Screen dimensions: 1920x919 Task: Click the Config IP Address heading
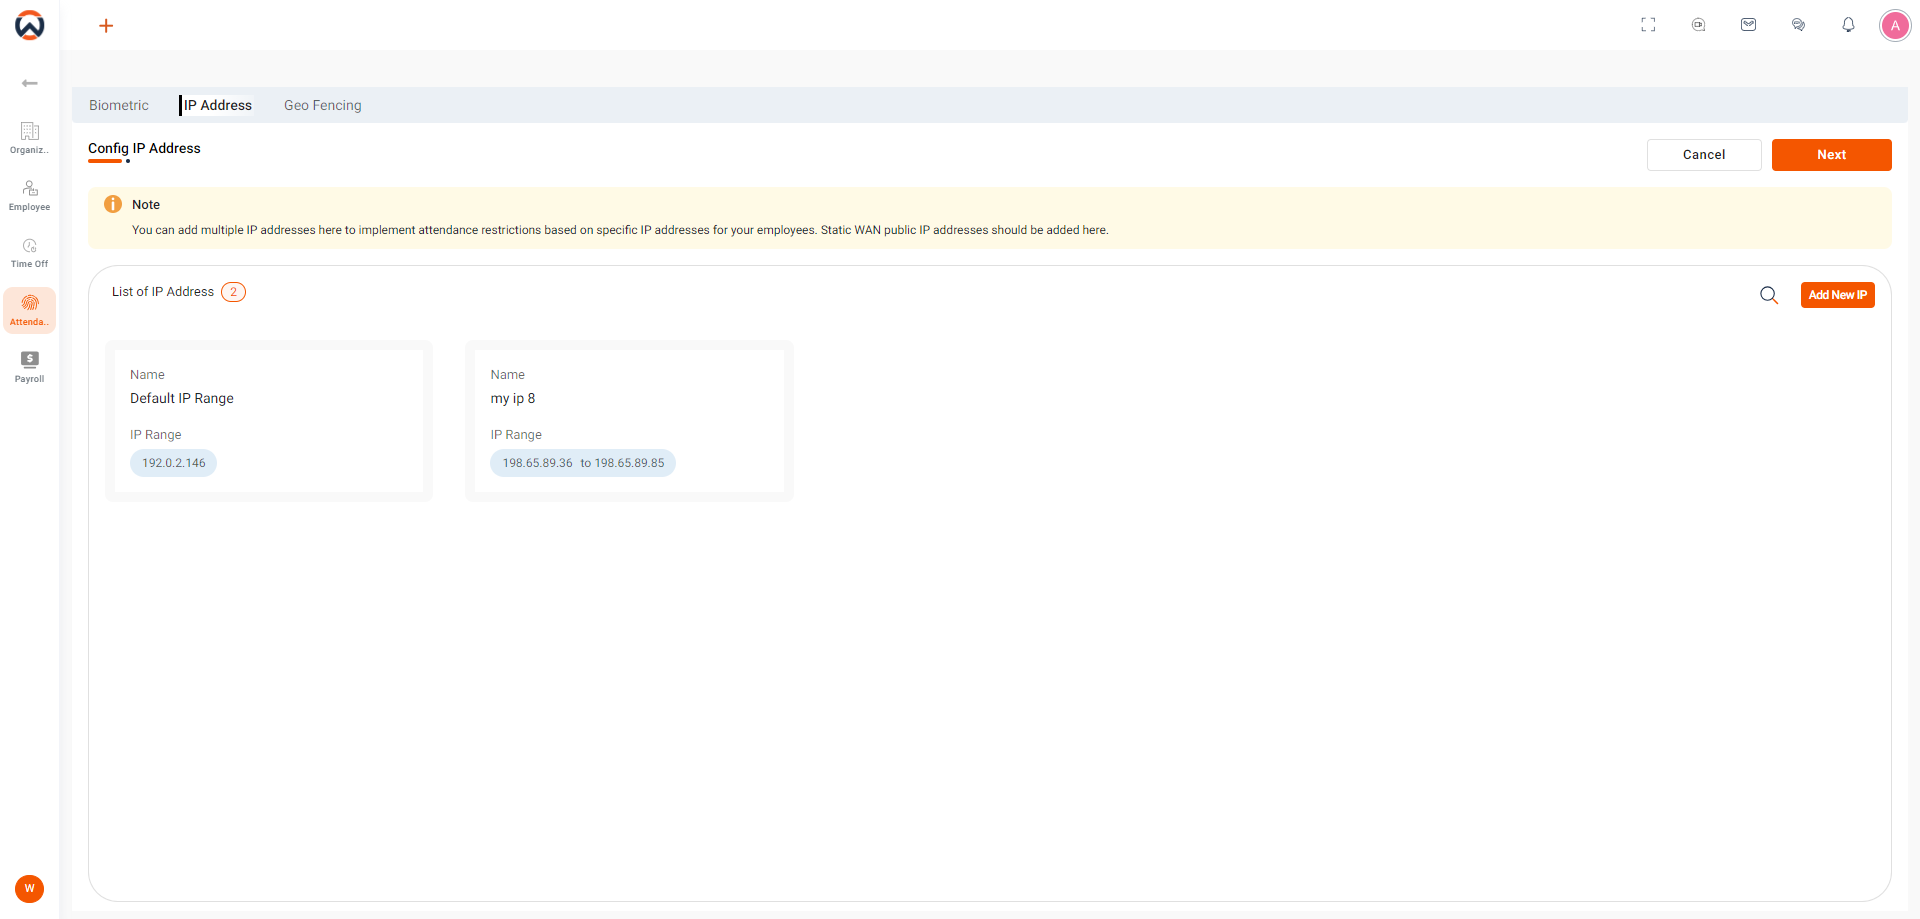click(x=144, y=148)
